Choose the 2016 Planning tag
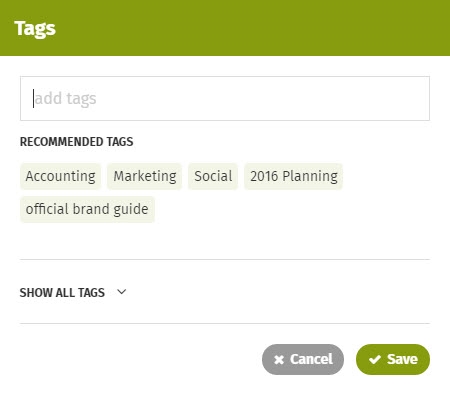This screenshot has width=450, height=395. click(294, 176)
